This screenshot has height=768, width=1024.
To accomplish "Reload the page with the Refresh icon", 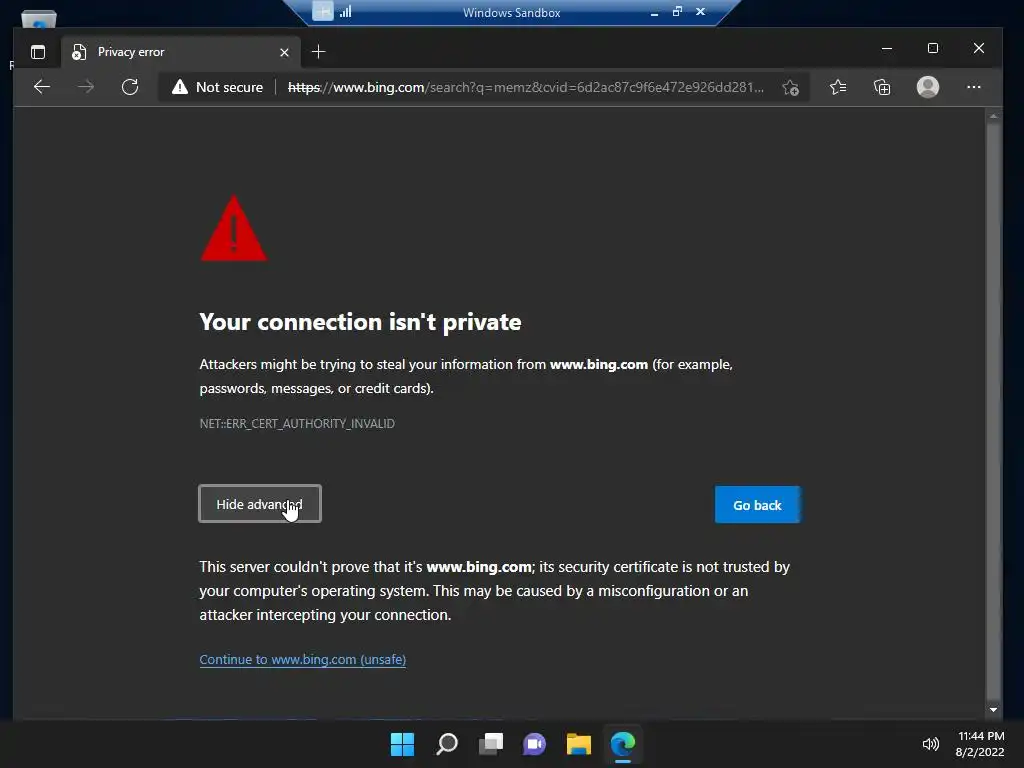I will tap(130, 87).
